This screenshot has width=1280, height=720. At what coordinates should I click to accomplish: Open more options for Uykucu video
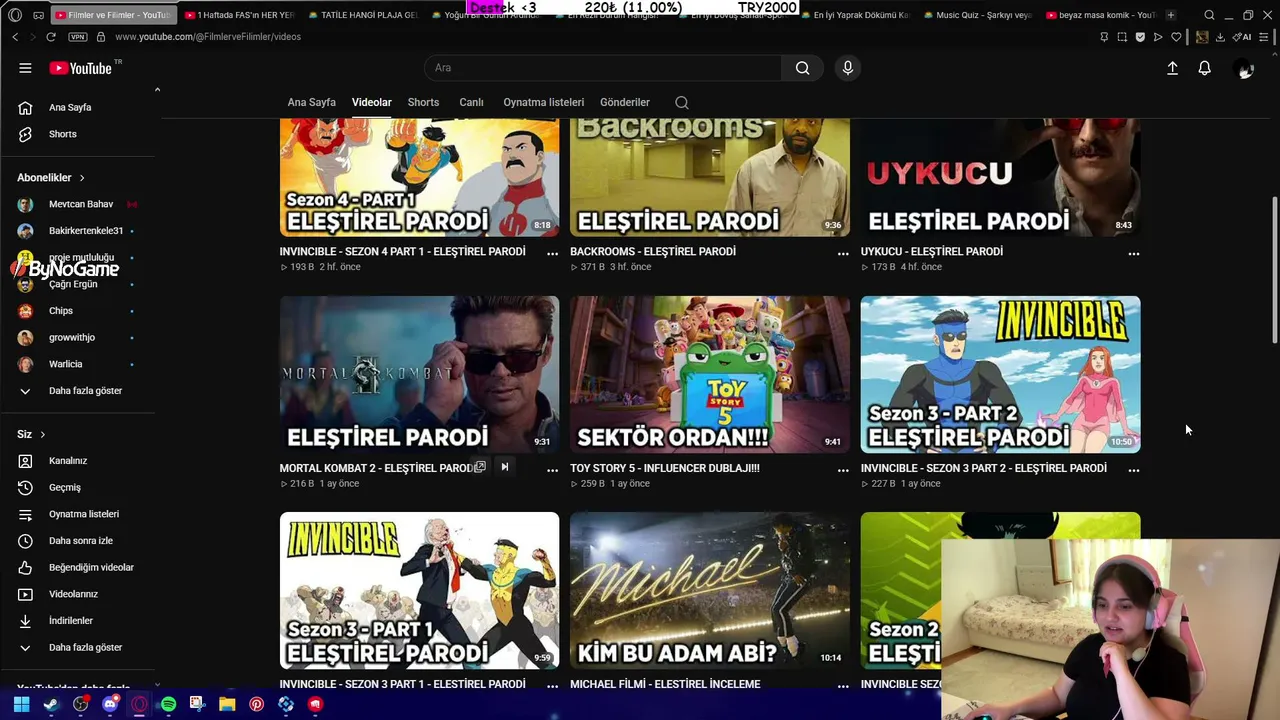[1133, 254]
